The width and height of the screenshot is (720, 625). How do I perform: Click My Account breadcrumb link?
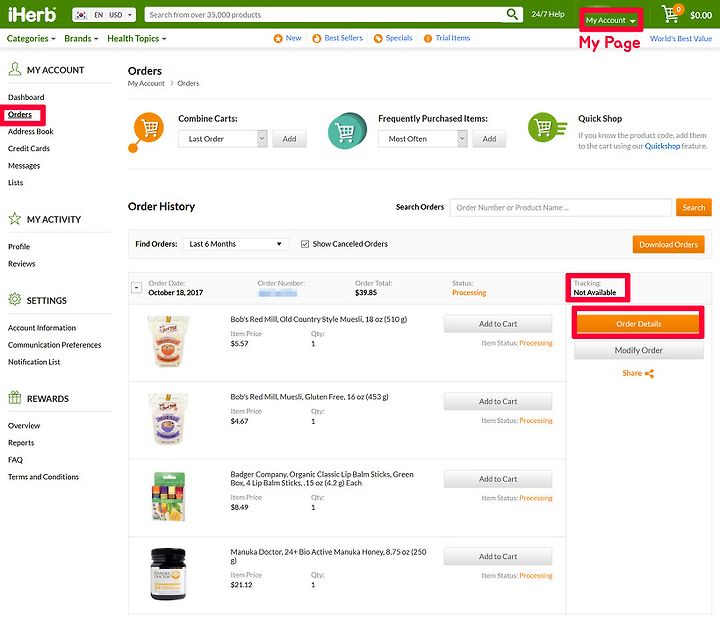tap(146, 83)
